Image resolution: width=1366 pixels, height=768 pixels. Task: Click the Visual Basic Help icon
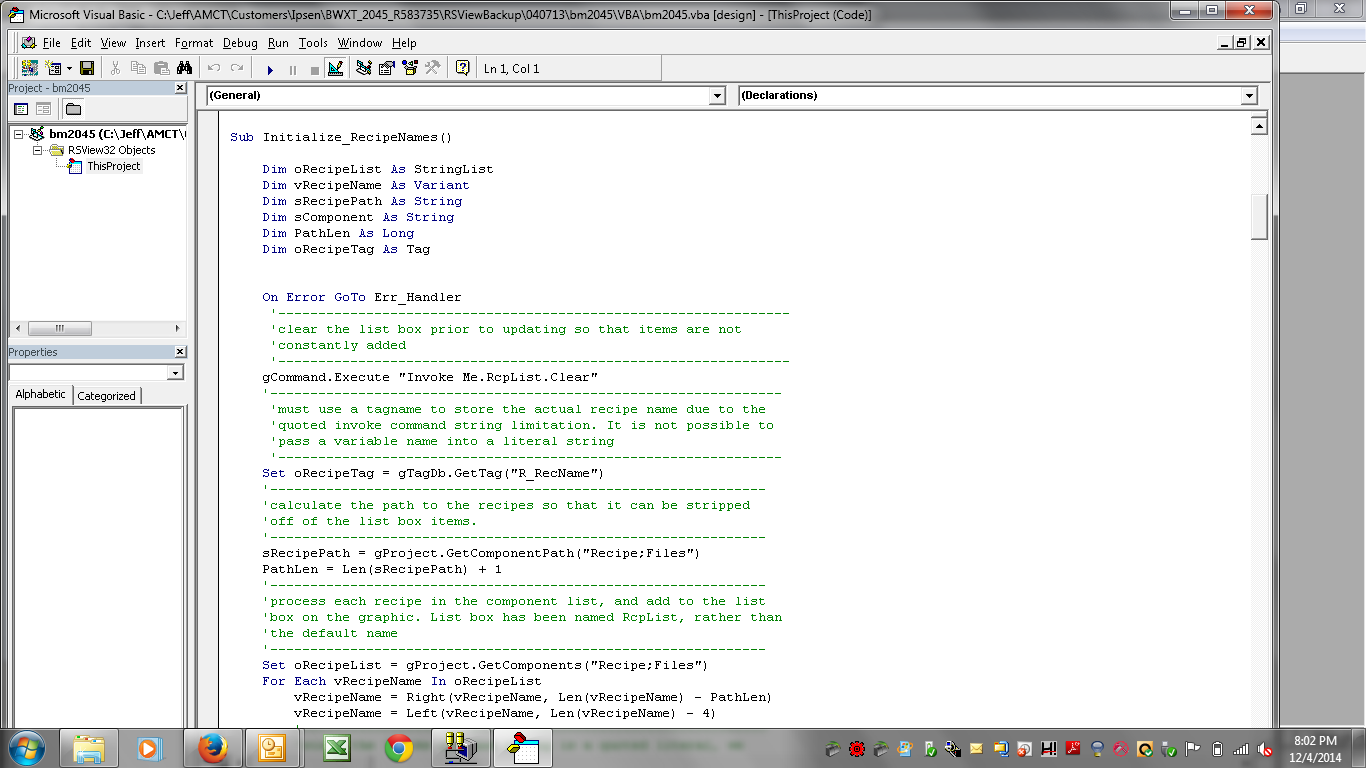coord(462,68)
